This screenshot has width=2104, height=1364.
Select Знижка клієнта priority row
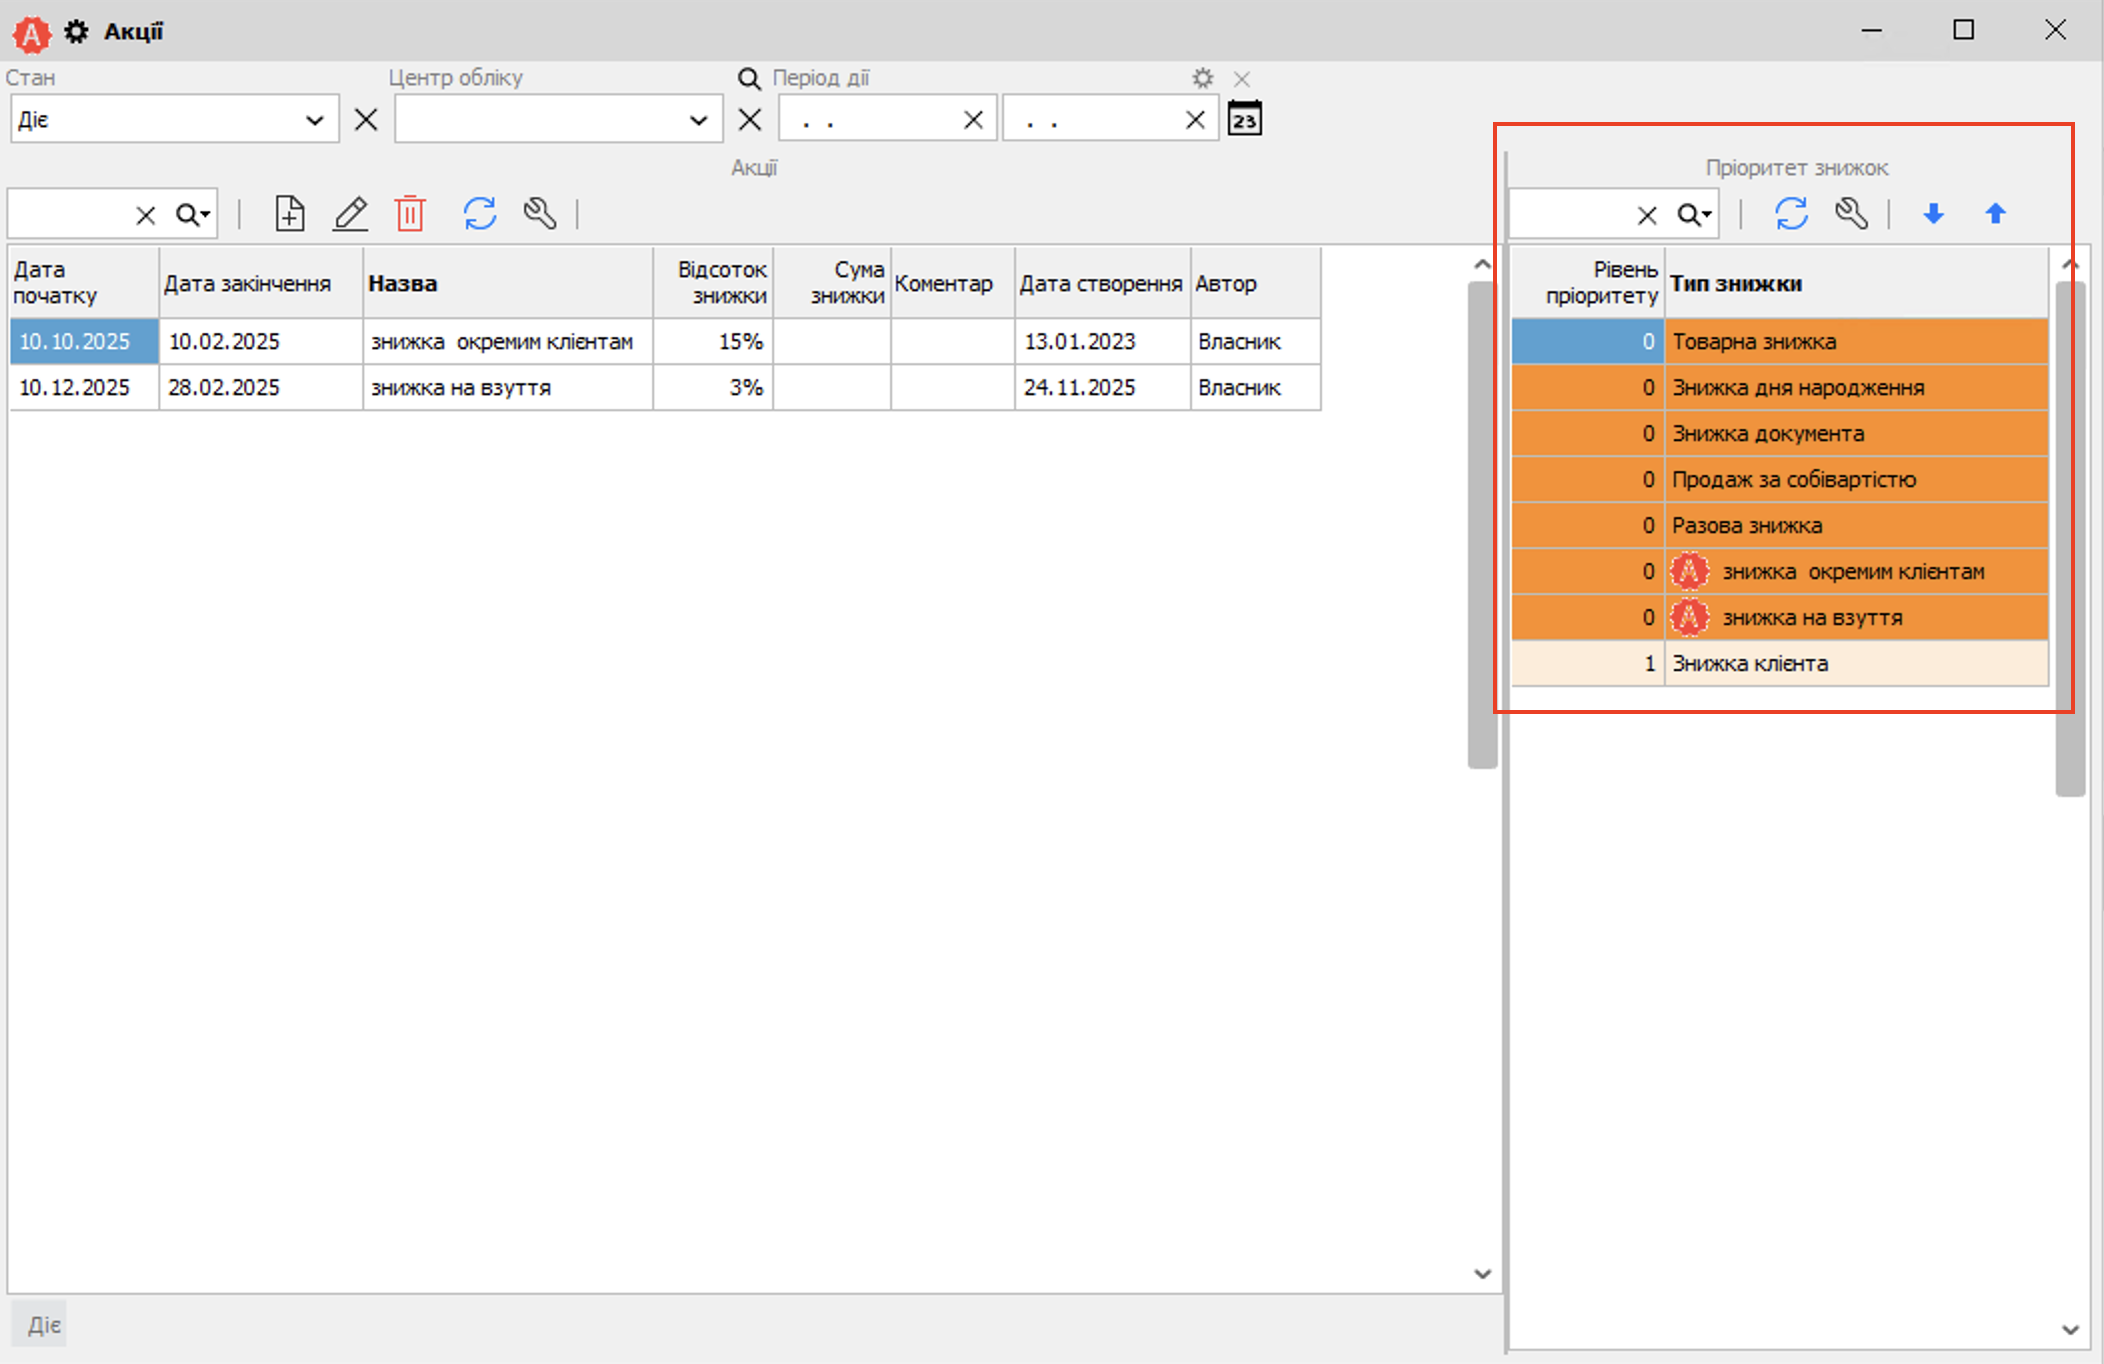coord(1750,664)
